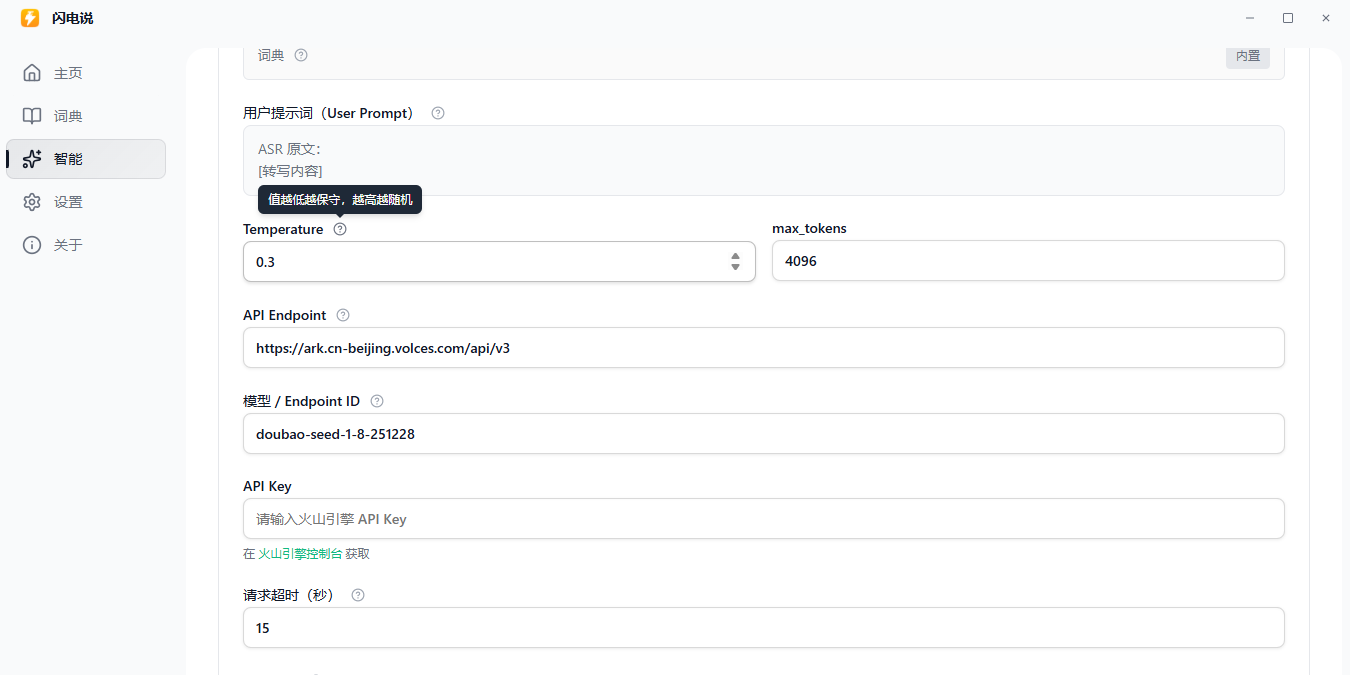Click the help icon next to API Endpoint
The width and height of the screenshot is (1350, 675).
(343, 315)
